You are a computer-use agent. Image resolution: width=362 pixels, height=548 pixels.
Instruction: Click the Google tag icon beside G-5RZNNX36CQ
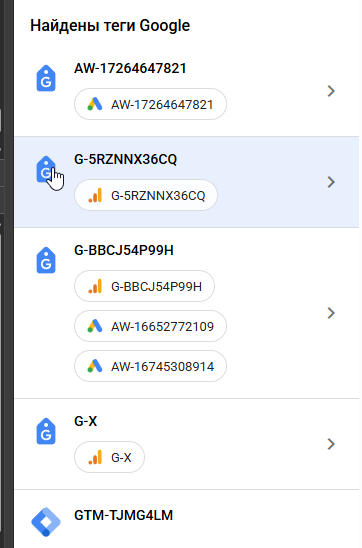(x=46, y=169)
